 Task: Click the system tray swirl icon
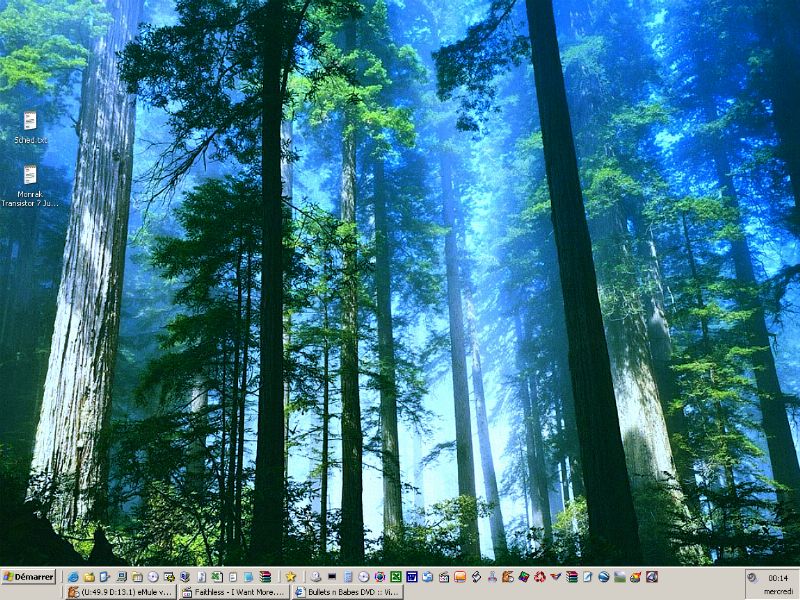(752, 578)
